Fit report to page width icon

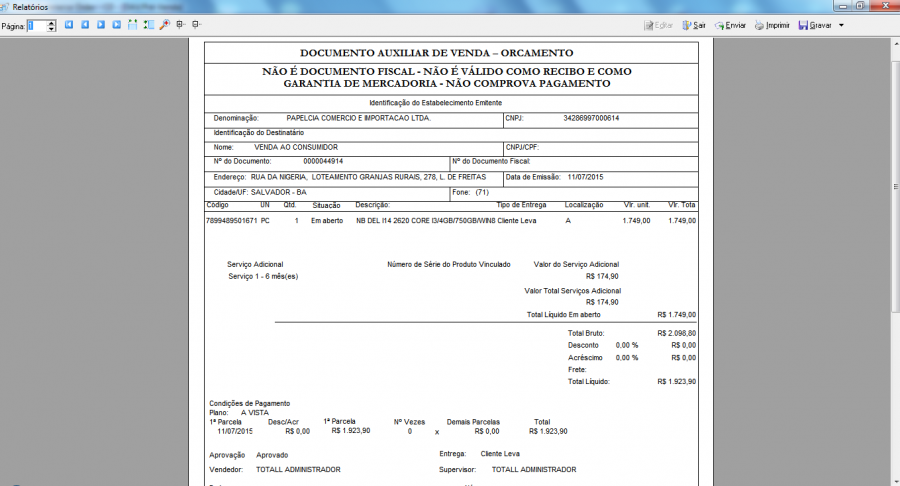click(148, 25)
